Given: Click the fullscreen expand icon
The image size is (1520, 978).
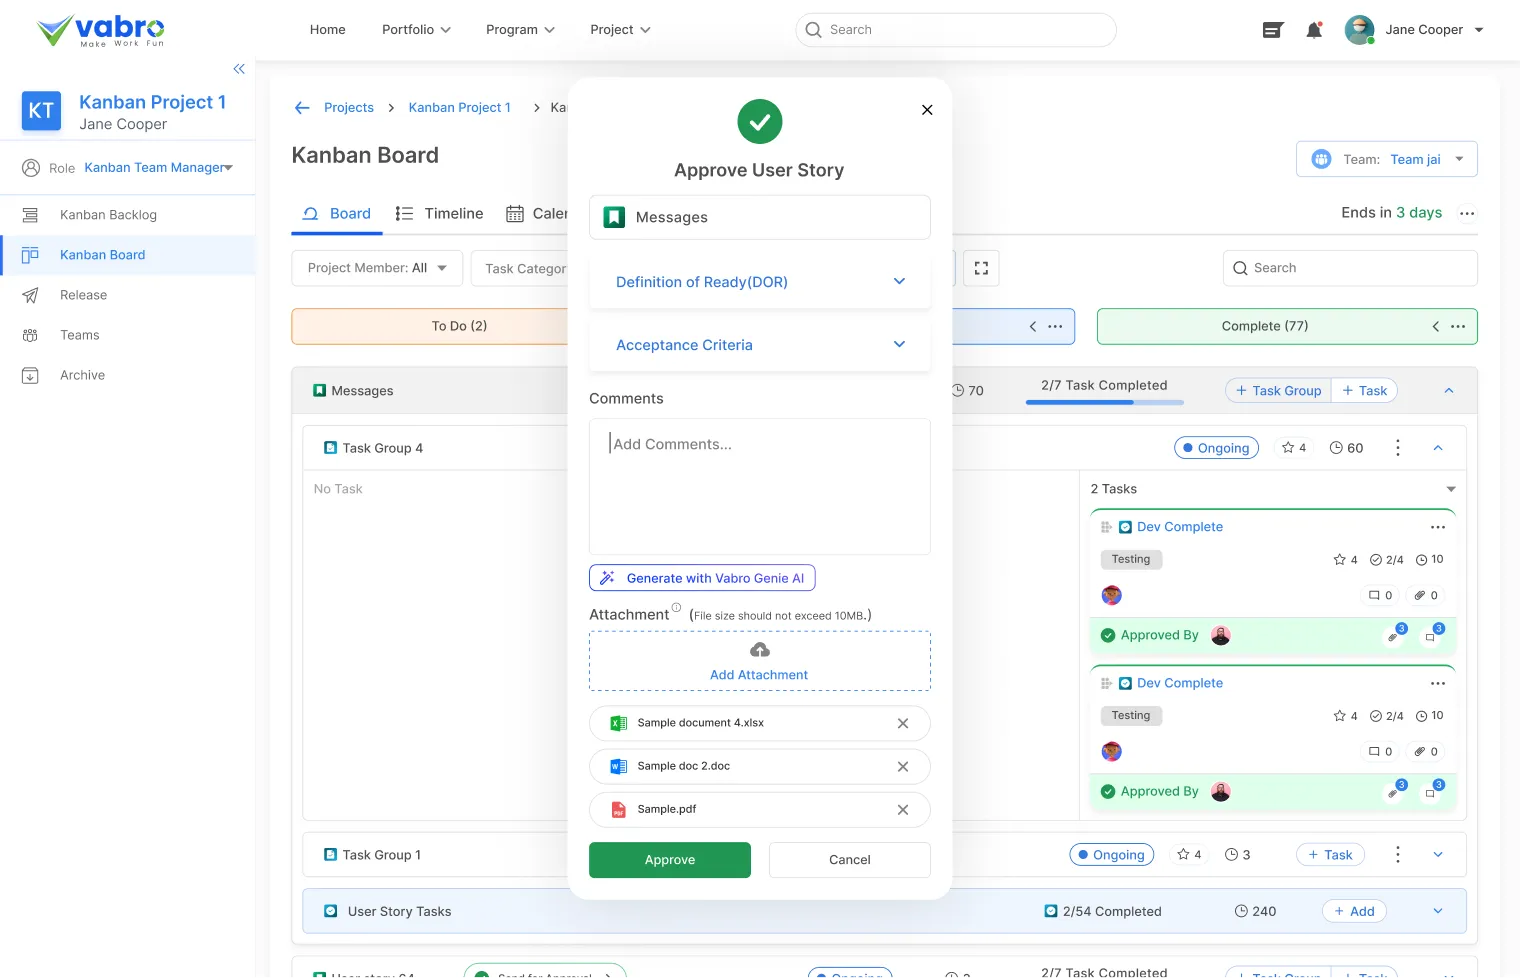Looking at the screenshot, I should pos(981,268).
